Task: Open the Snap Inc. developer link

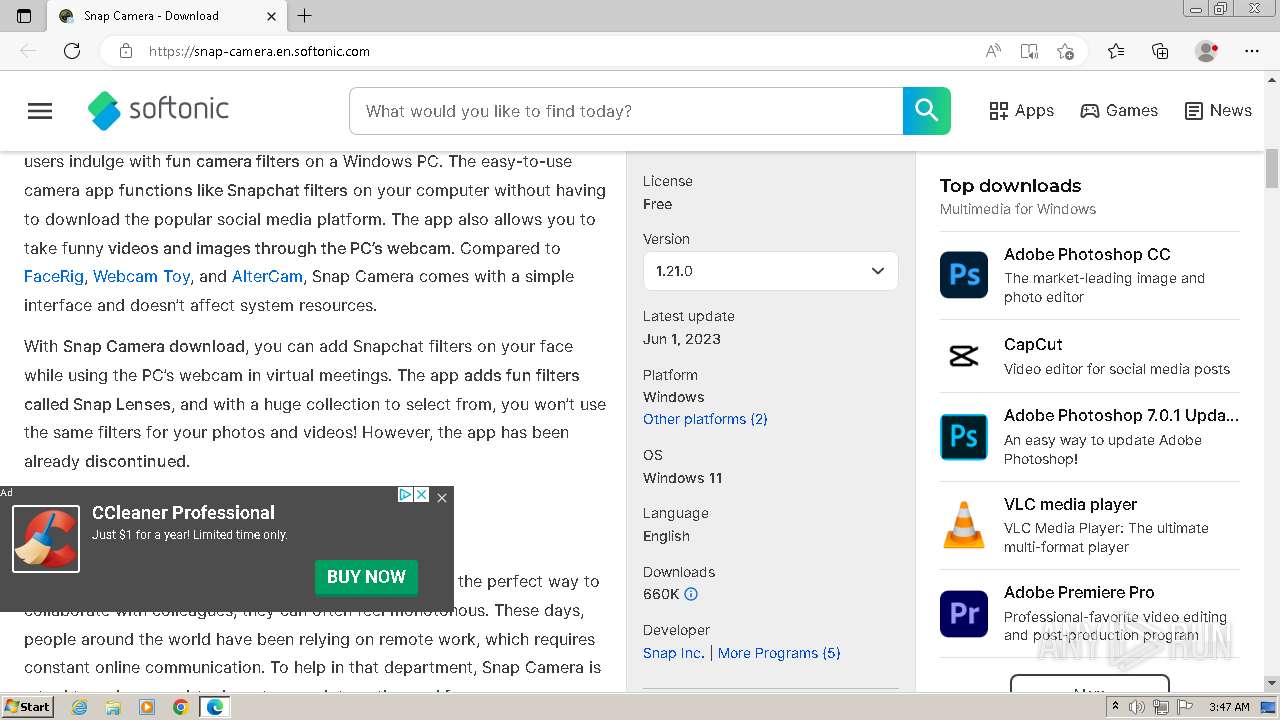Action: click(673, 653)
